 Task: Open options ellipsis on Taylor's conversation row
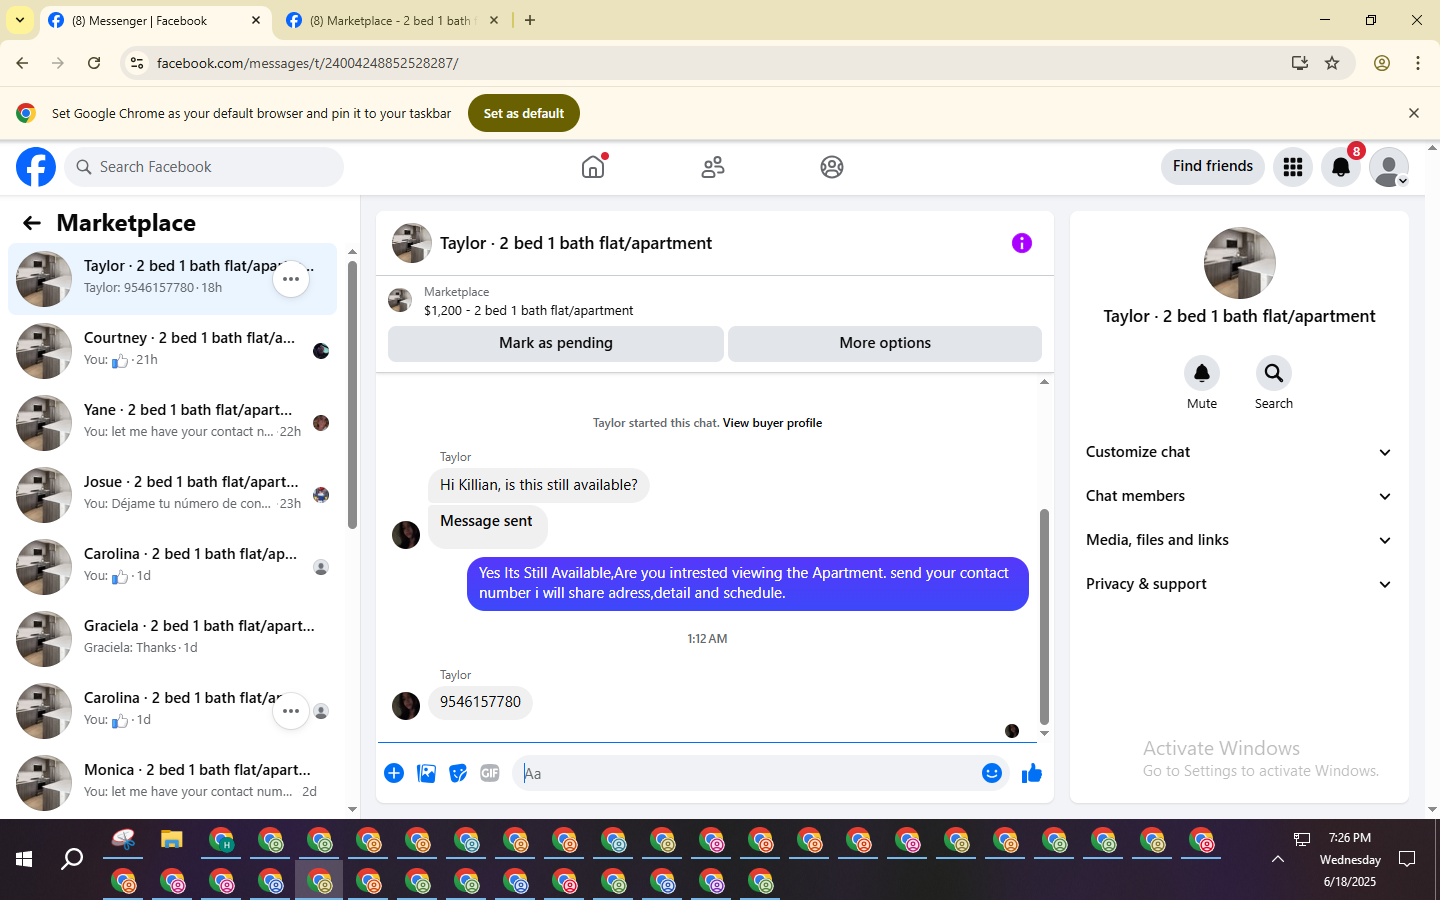pyautogui.click(x=291, y=279)
